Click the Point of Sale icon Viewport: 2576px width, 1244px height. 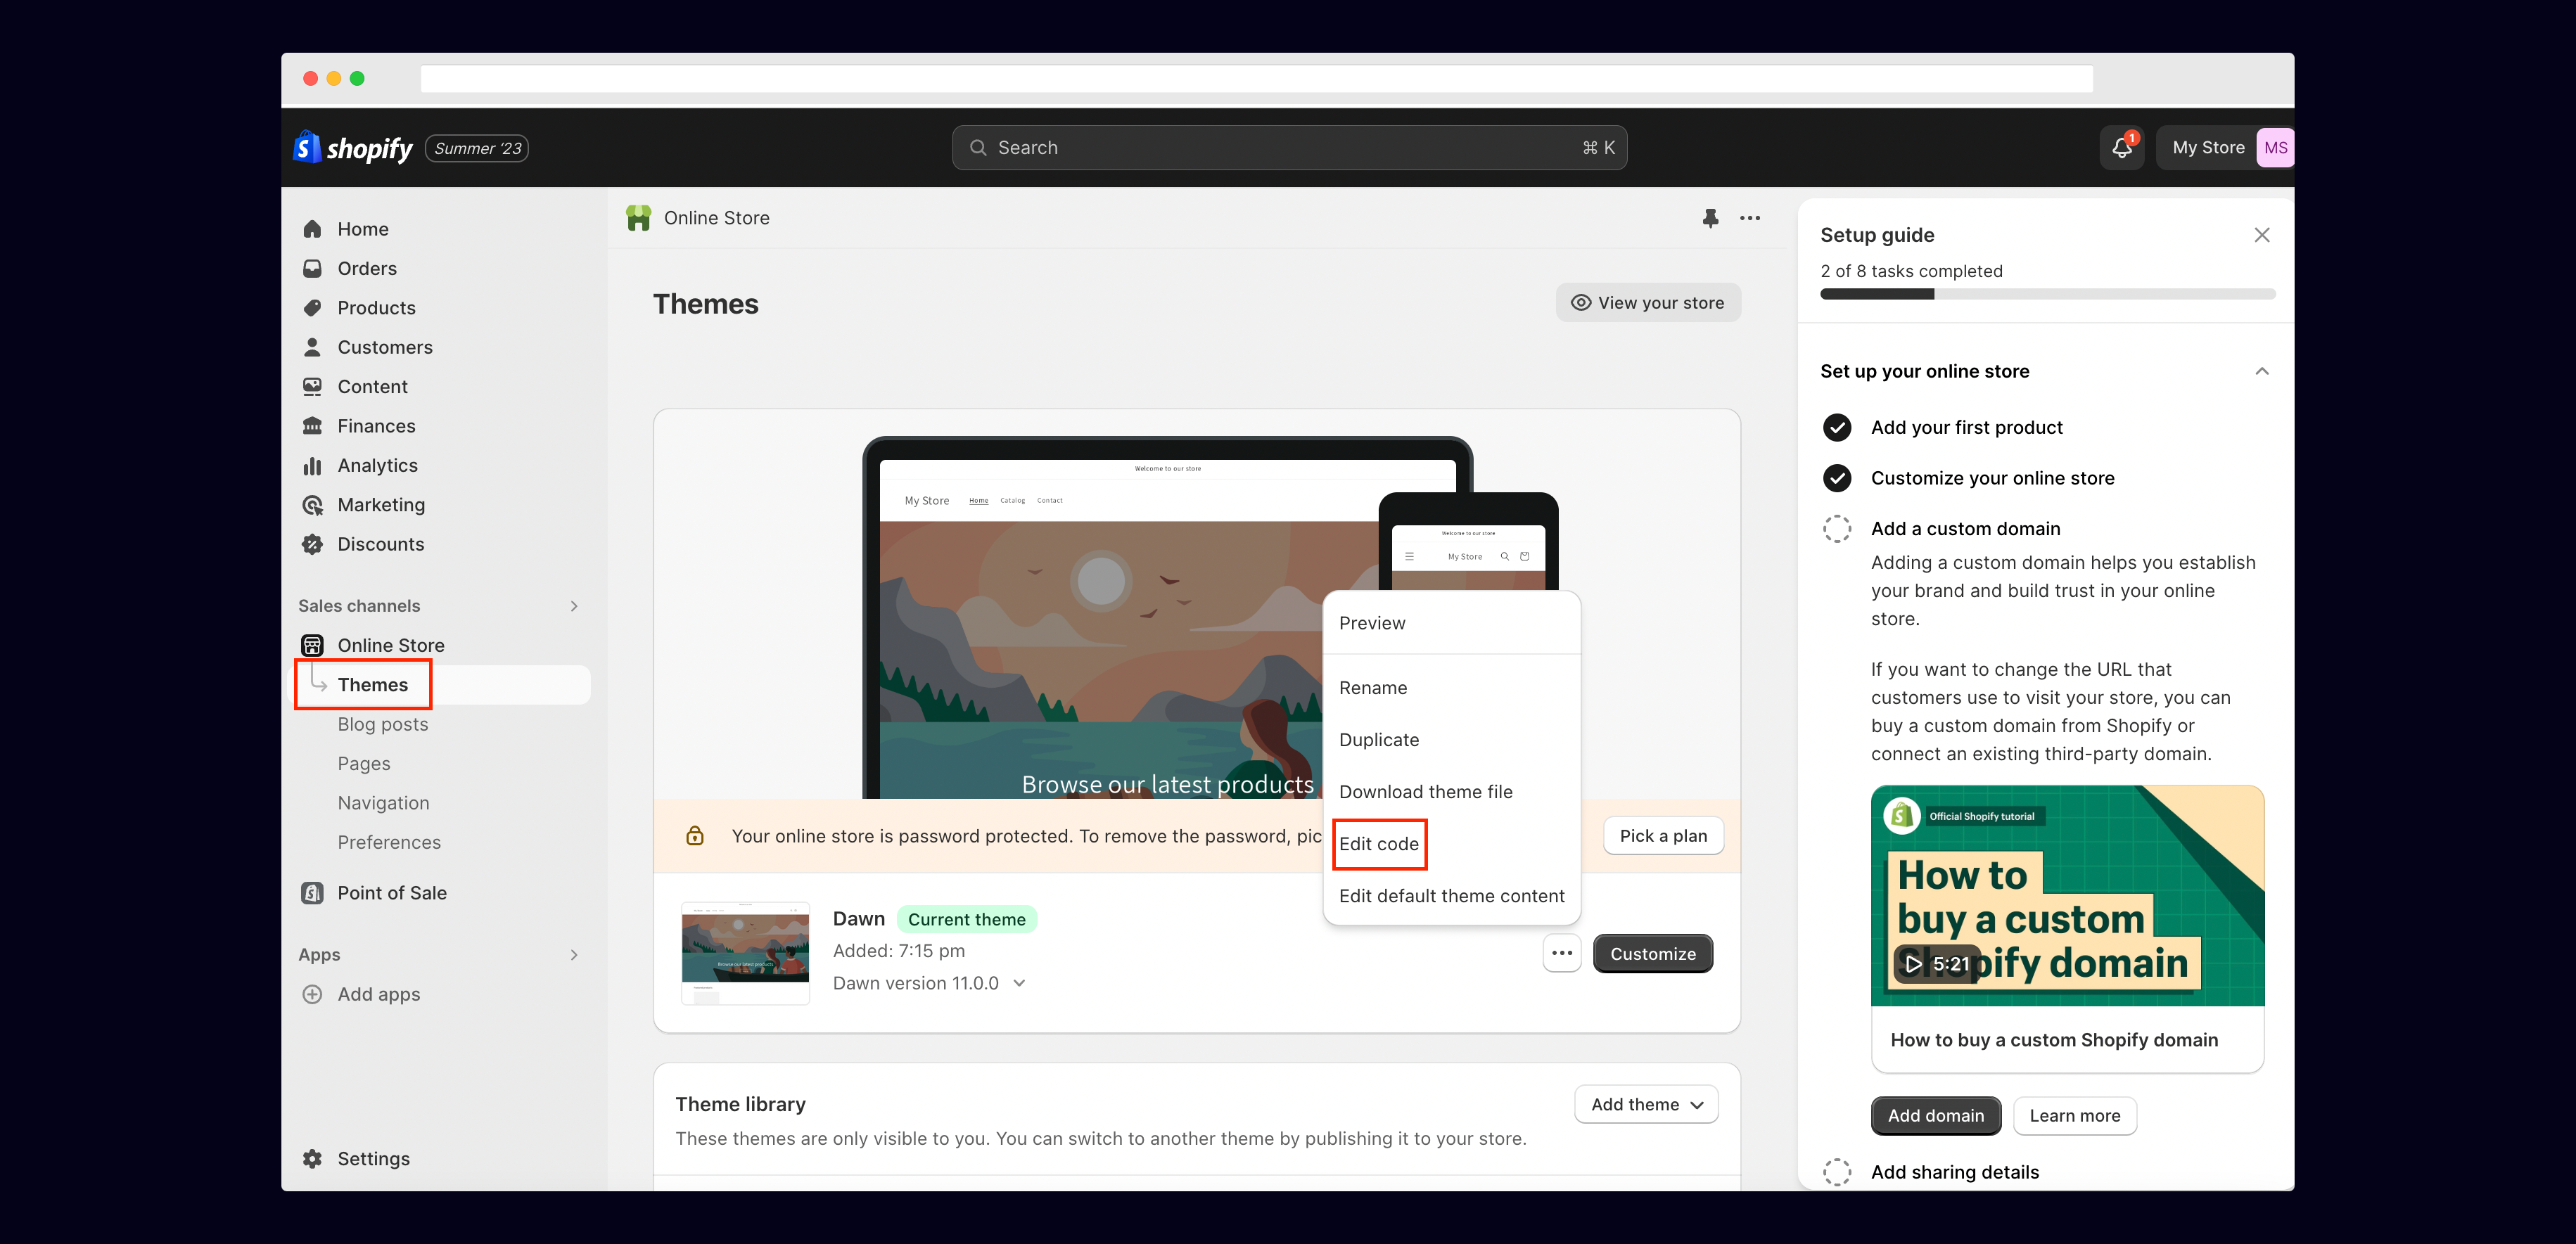click(313, 893)
